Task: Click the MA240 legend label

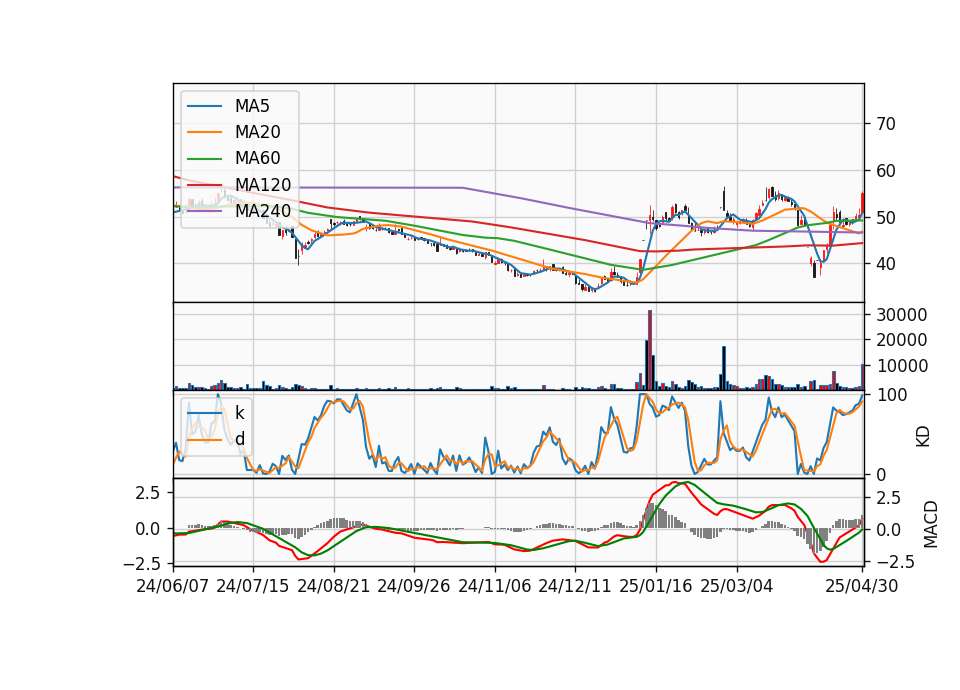Action: click(263, 211)
